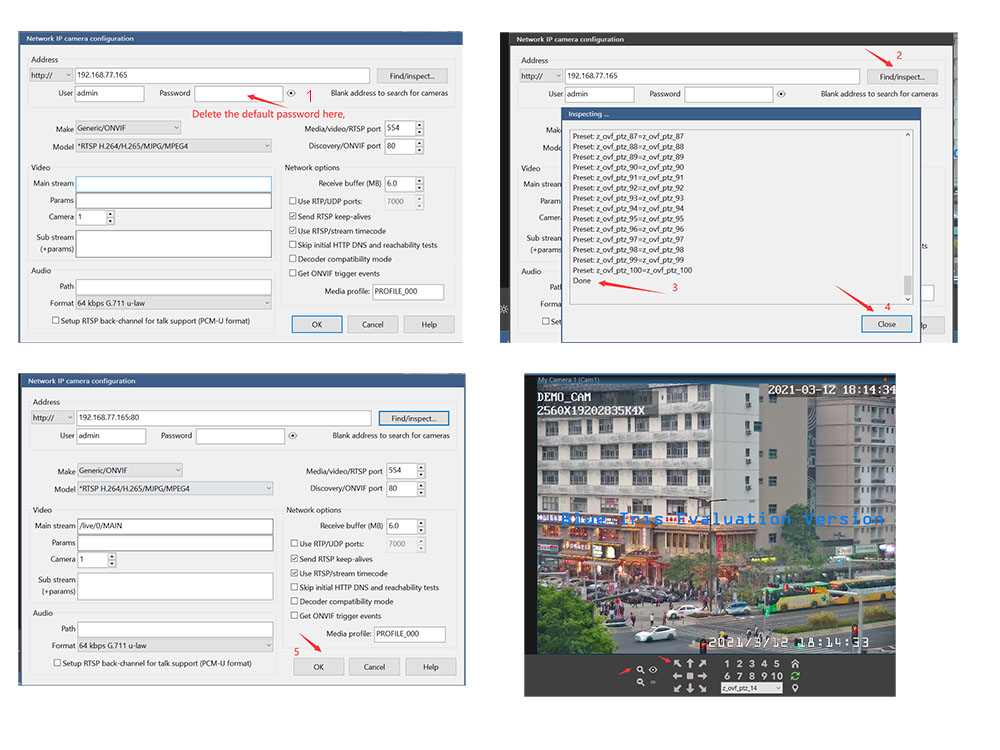Uncheck Send RTSP keep-alives in blank Main stream dialog
The image size is (1000, 750).
[x=293, y=216]
